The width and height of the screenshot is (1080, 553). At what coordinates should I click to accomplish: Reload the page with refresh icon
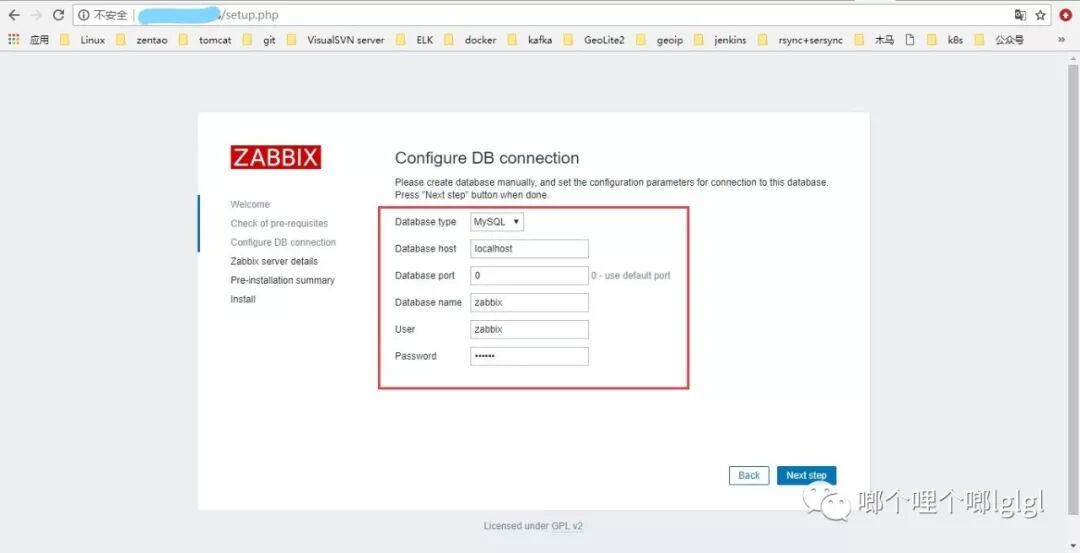coord(59,14)
